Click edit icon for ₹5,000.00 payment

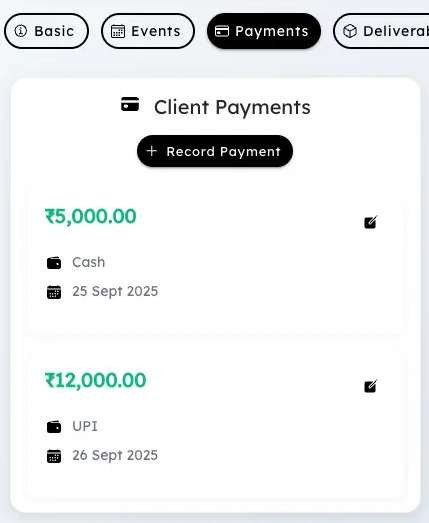click(x=371, y=222)
